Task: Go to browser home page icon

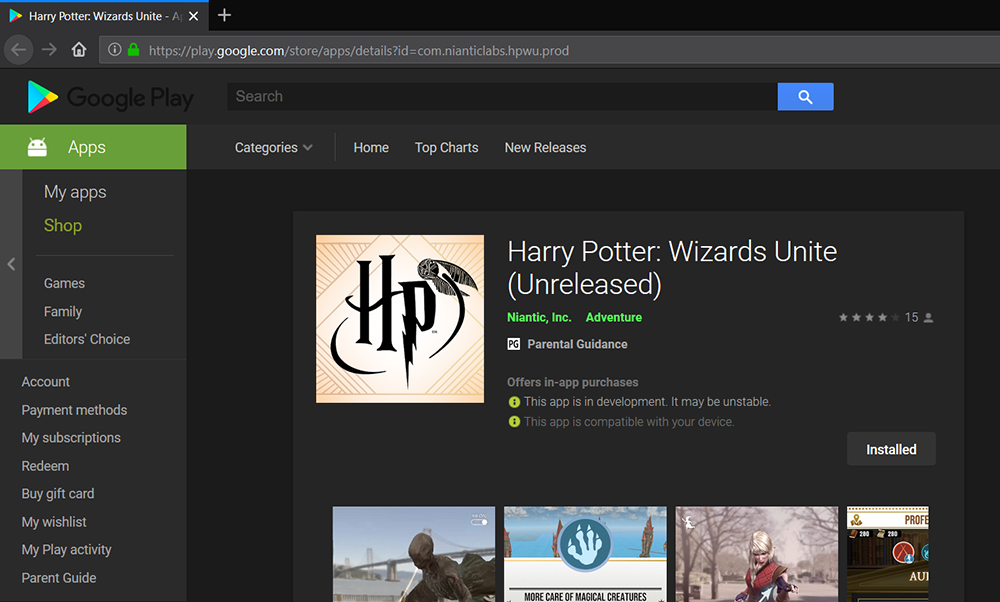Action: click(79, 50)
